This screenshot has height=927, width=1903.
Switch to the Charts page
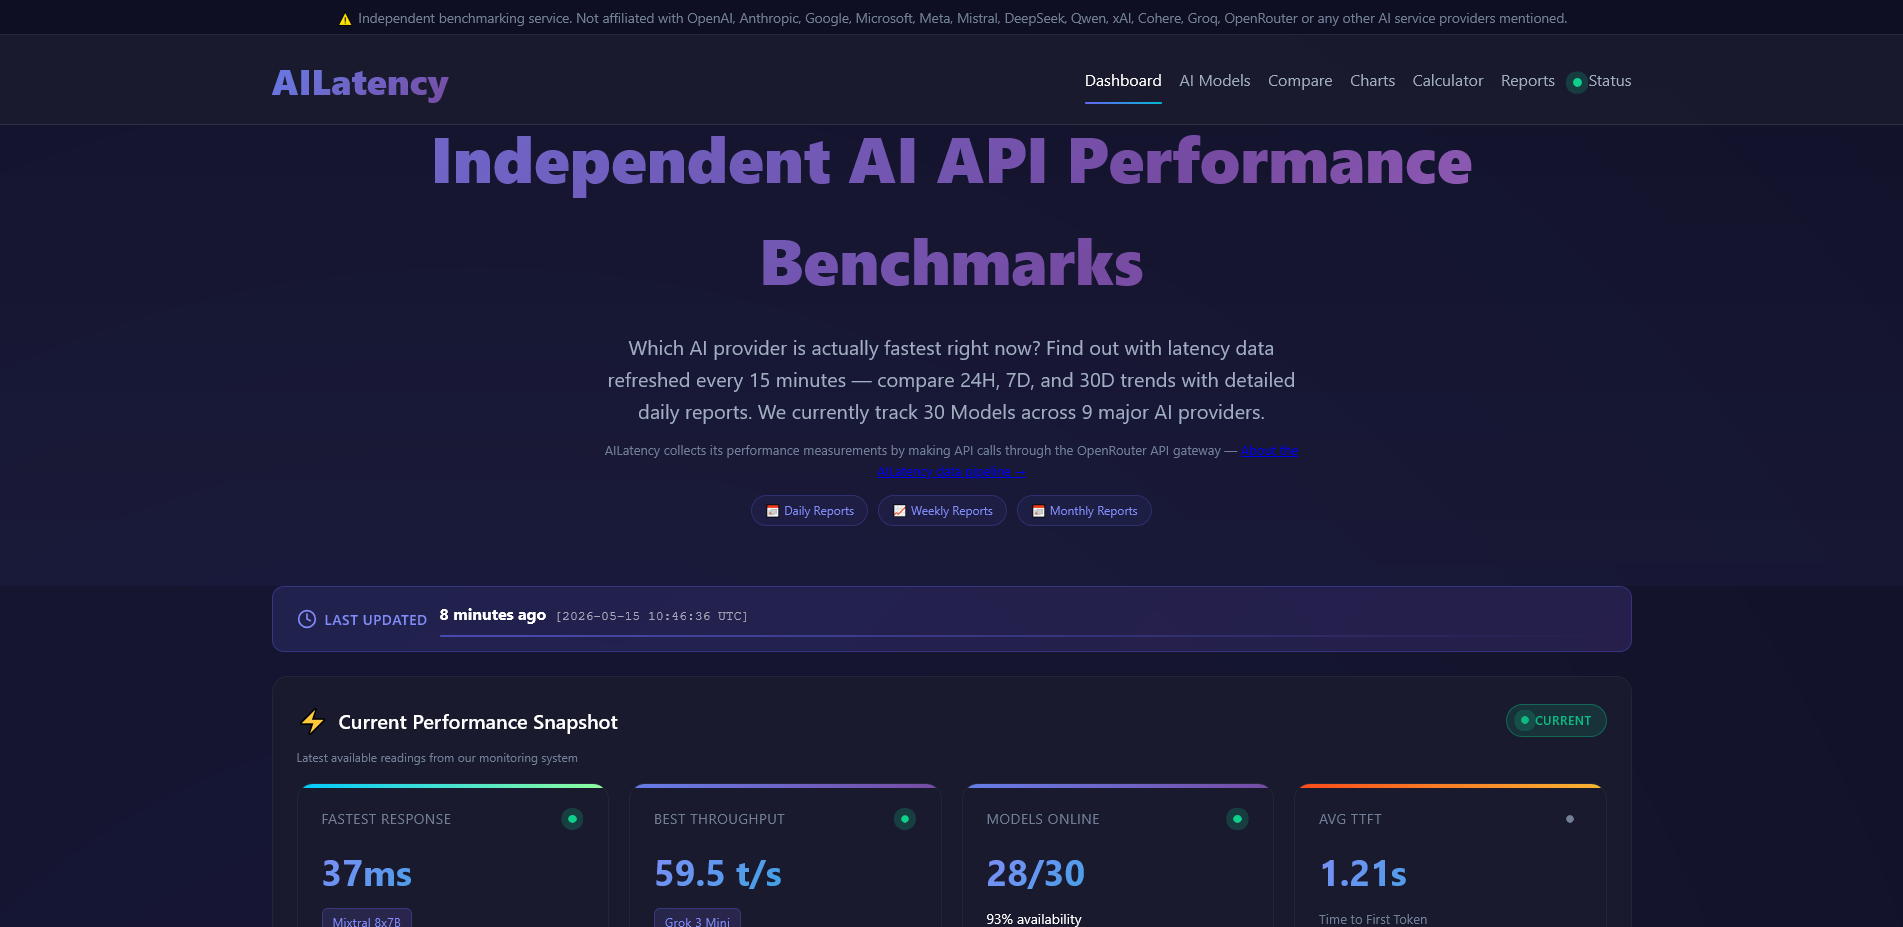click(x=1372, y=81)
